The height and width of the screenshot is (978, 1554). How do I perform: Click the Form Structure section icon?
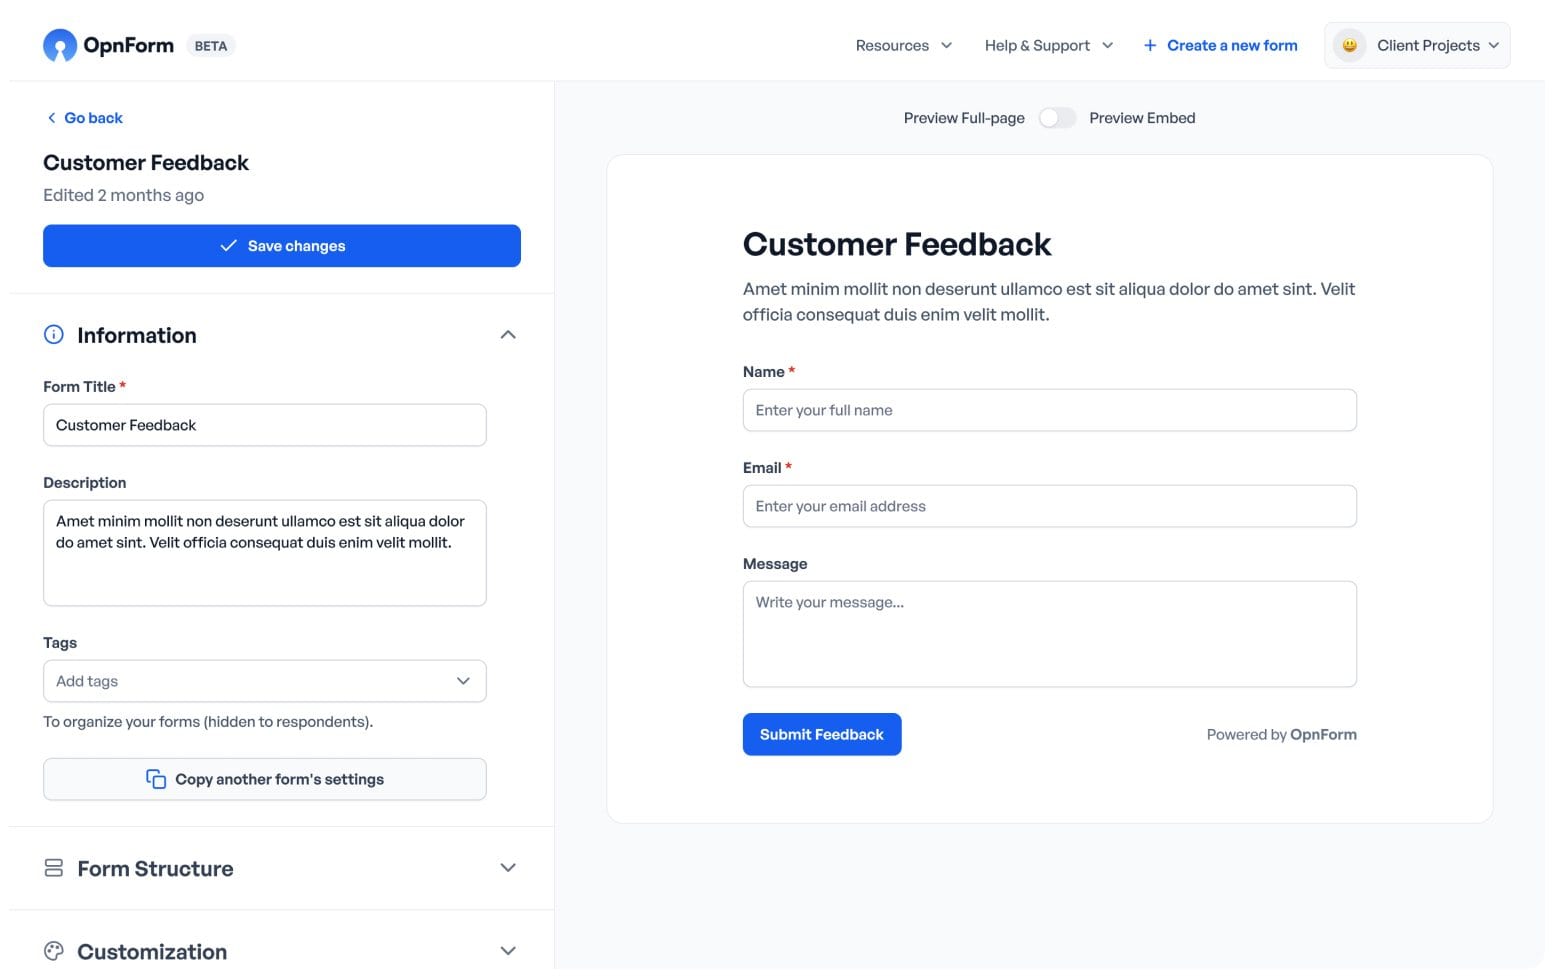coord(54,868)
